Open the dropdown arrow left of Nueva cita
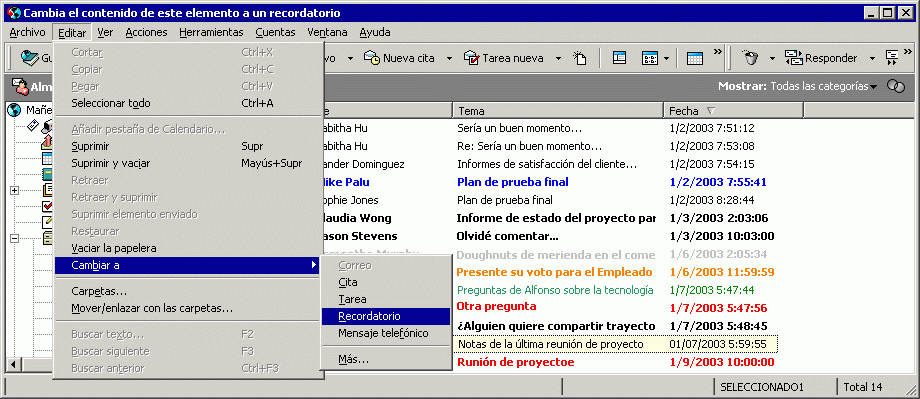This screenshot has height=399, width=920. 350,58
